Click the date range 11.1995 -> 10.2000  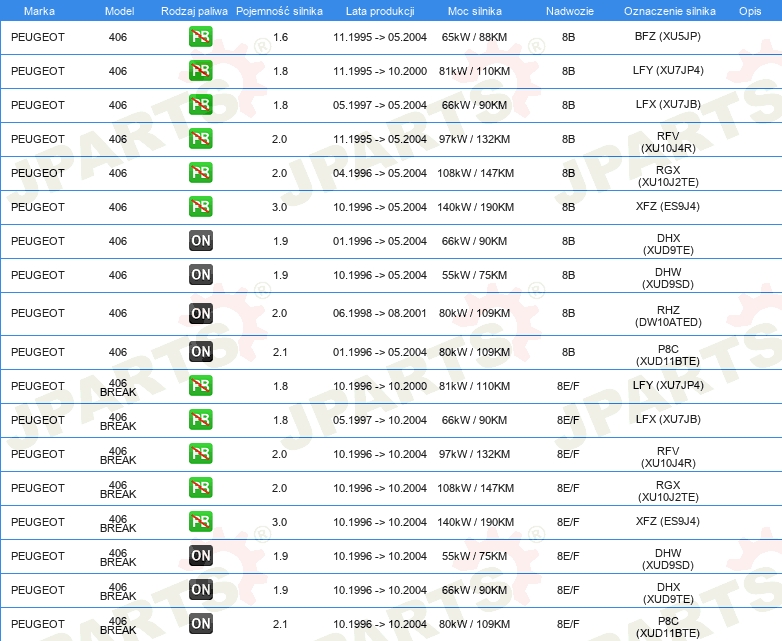(380, 71)
